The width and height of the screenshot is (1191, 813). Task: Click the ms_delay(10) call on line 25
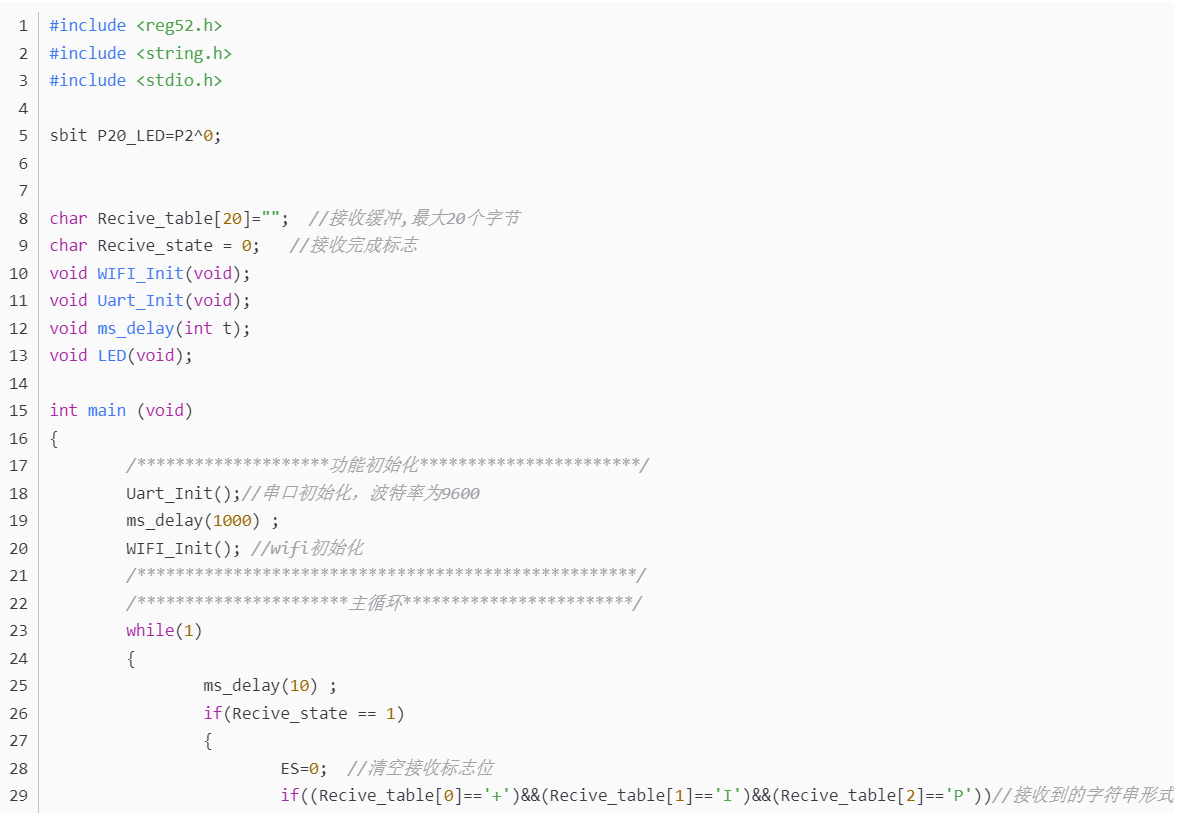pyautogui.click(x=261, y=685)
